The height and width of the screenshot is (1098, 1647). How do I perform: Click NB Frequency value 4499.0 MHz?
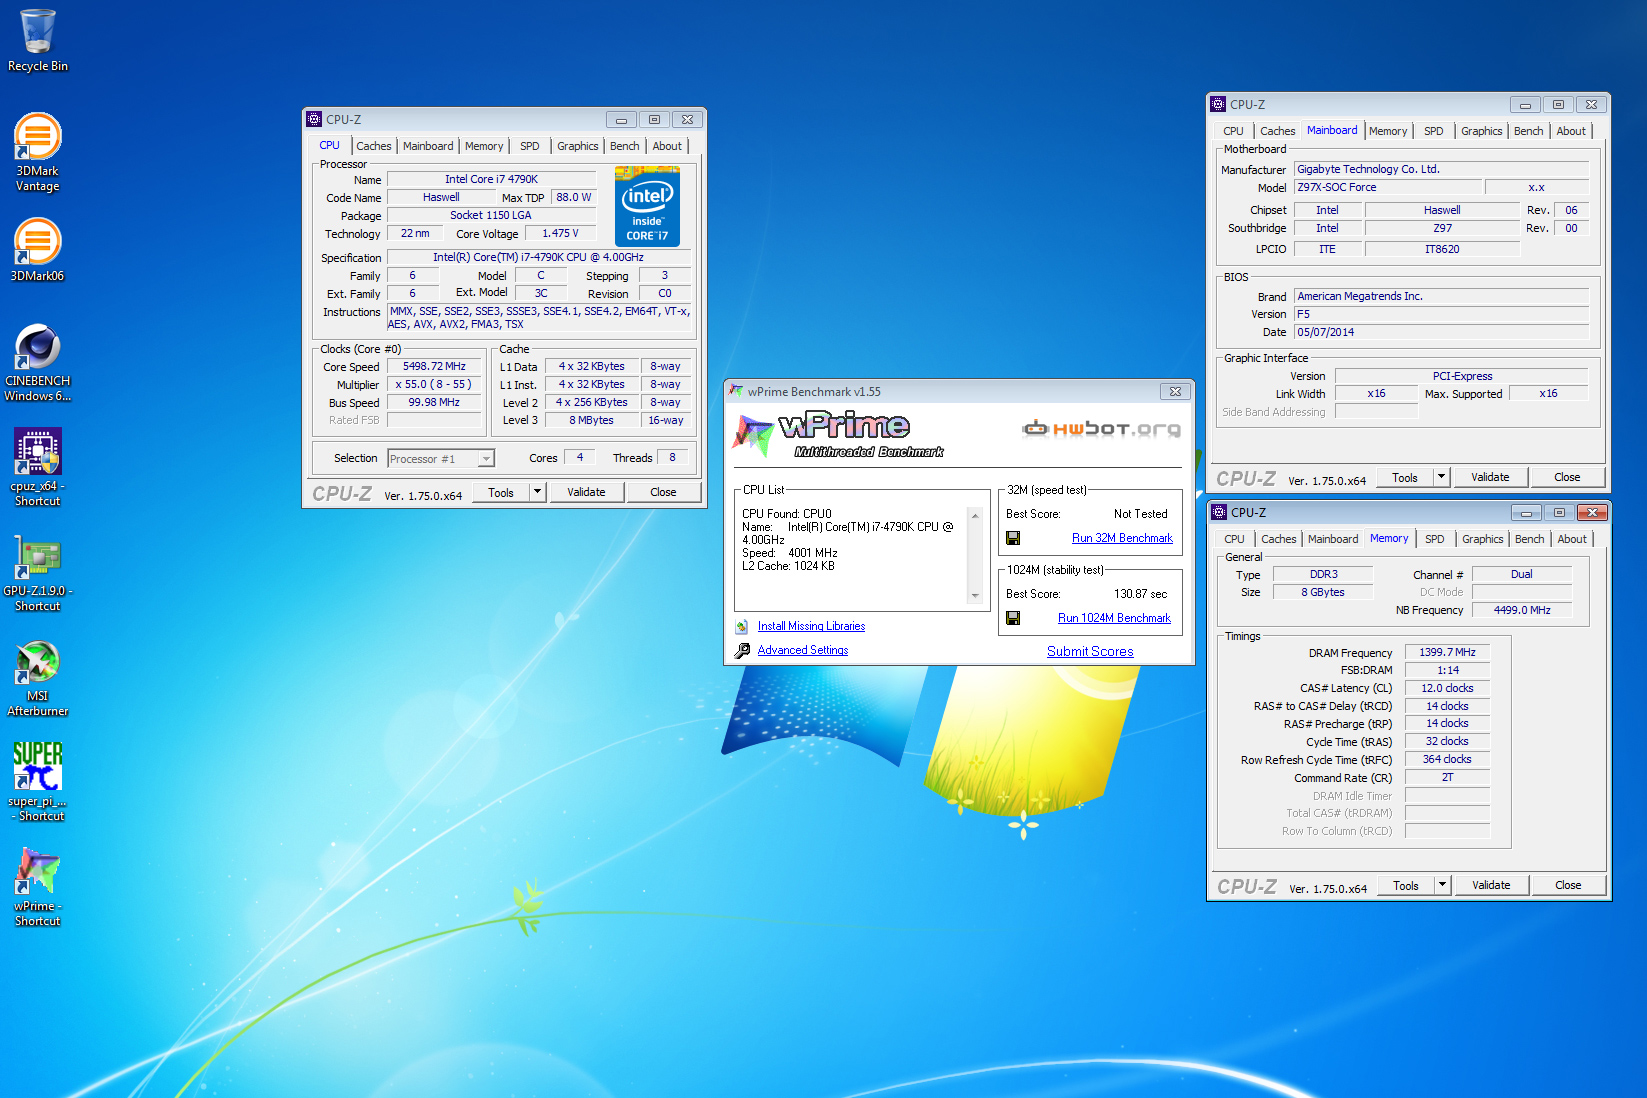tap(1522, 610)
